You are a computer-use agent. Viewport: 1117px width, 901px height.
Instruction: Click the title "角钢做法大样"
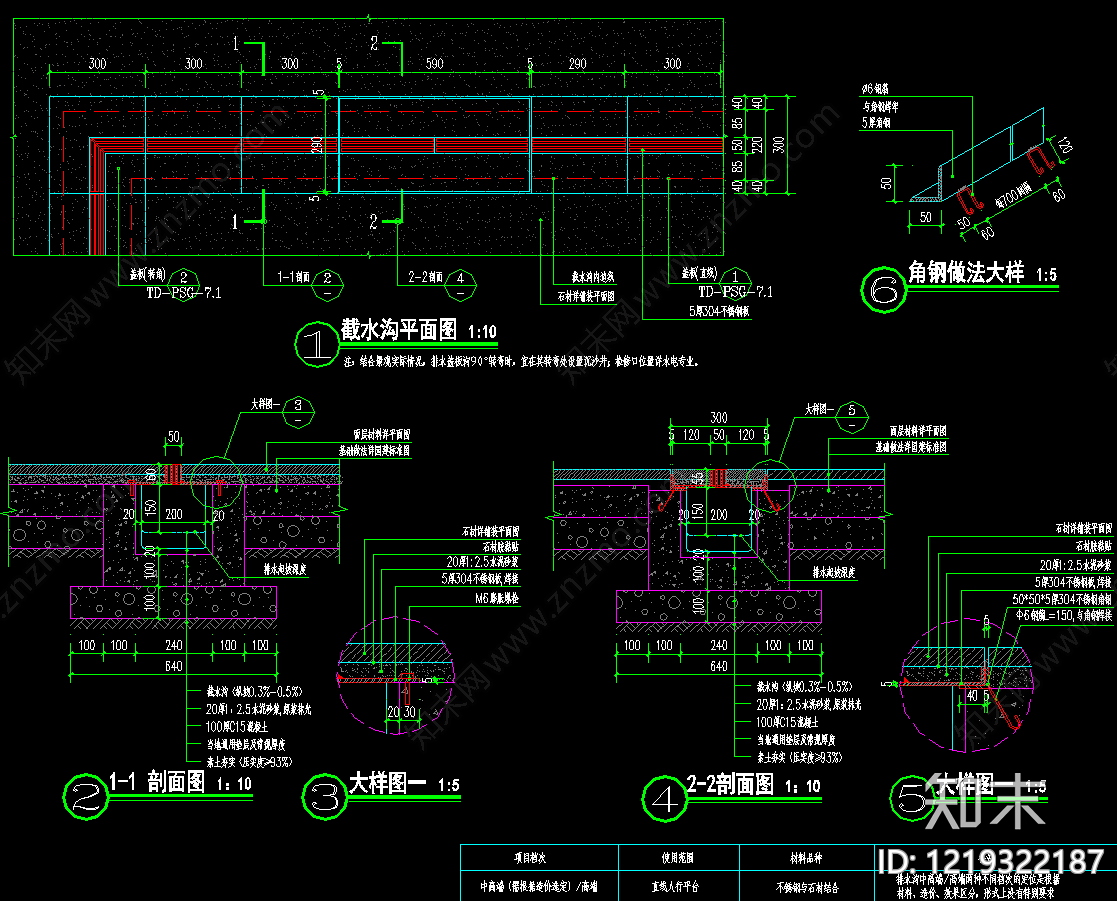[965, 272]
